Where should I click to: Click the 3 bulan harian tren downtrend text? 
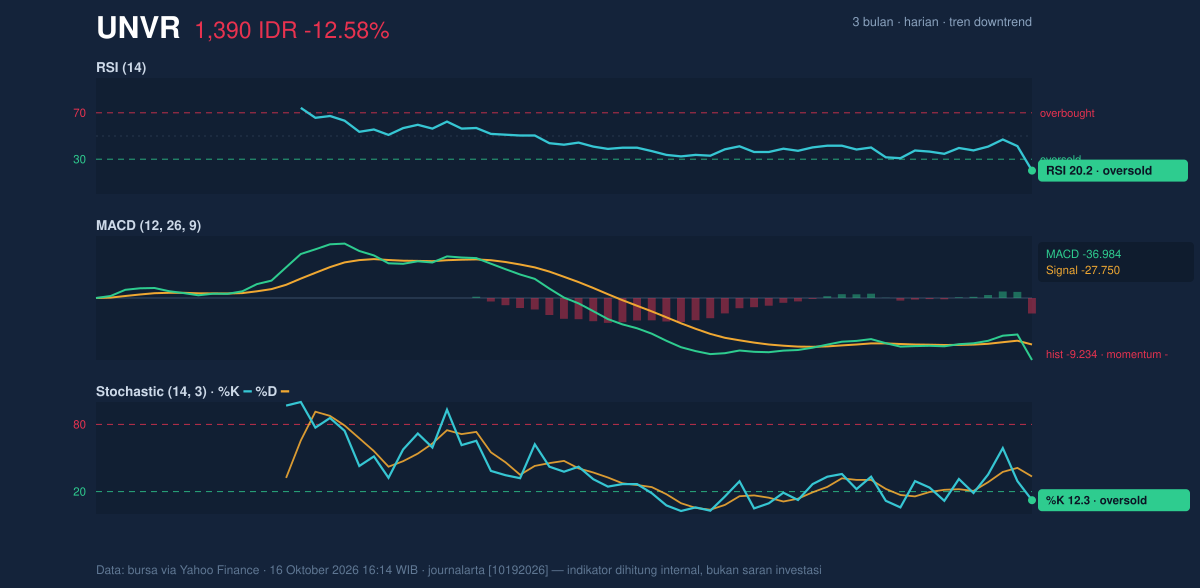point(942,22)
